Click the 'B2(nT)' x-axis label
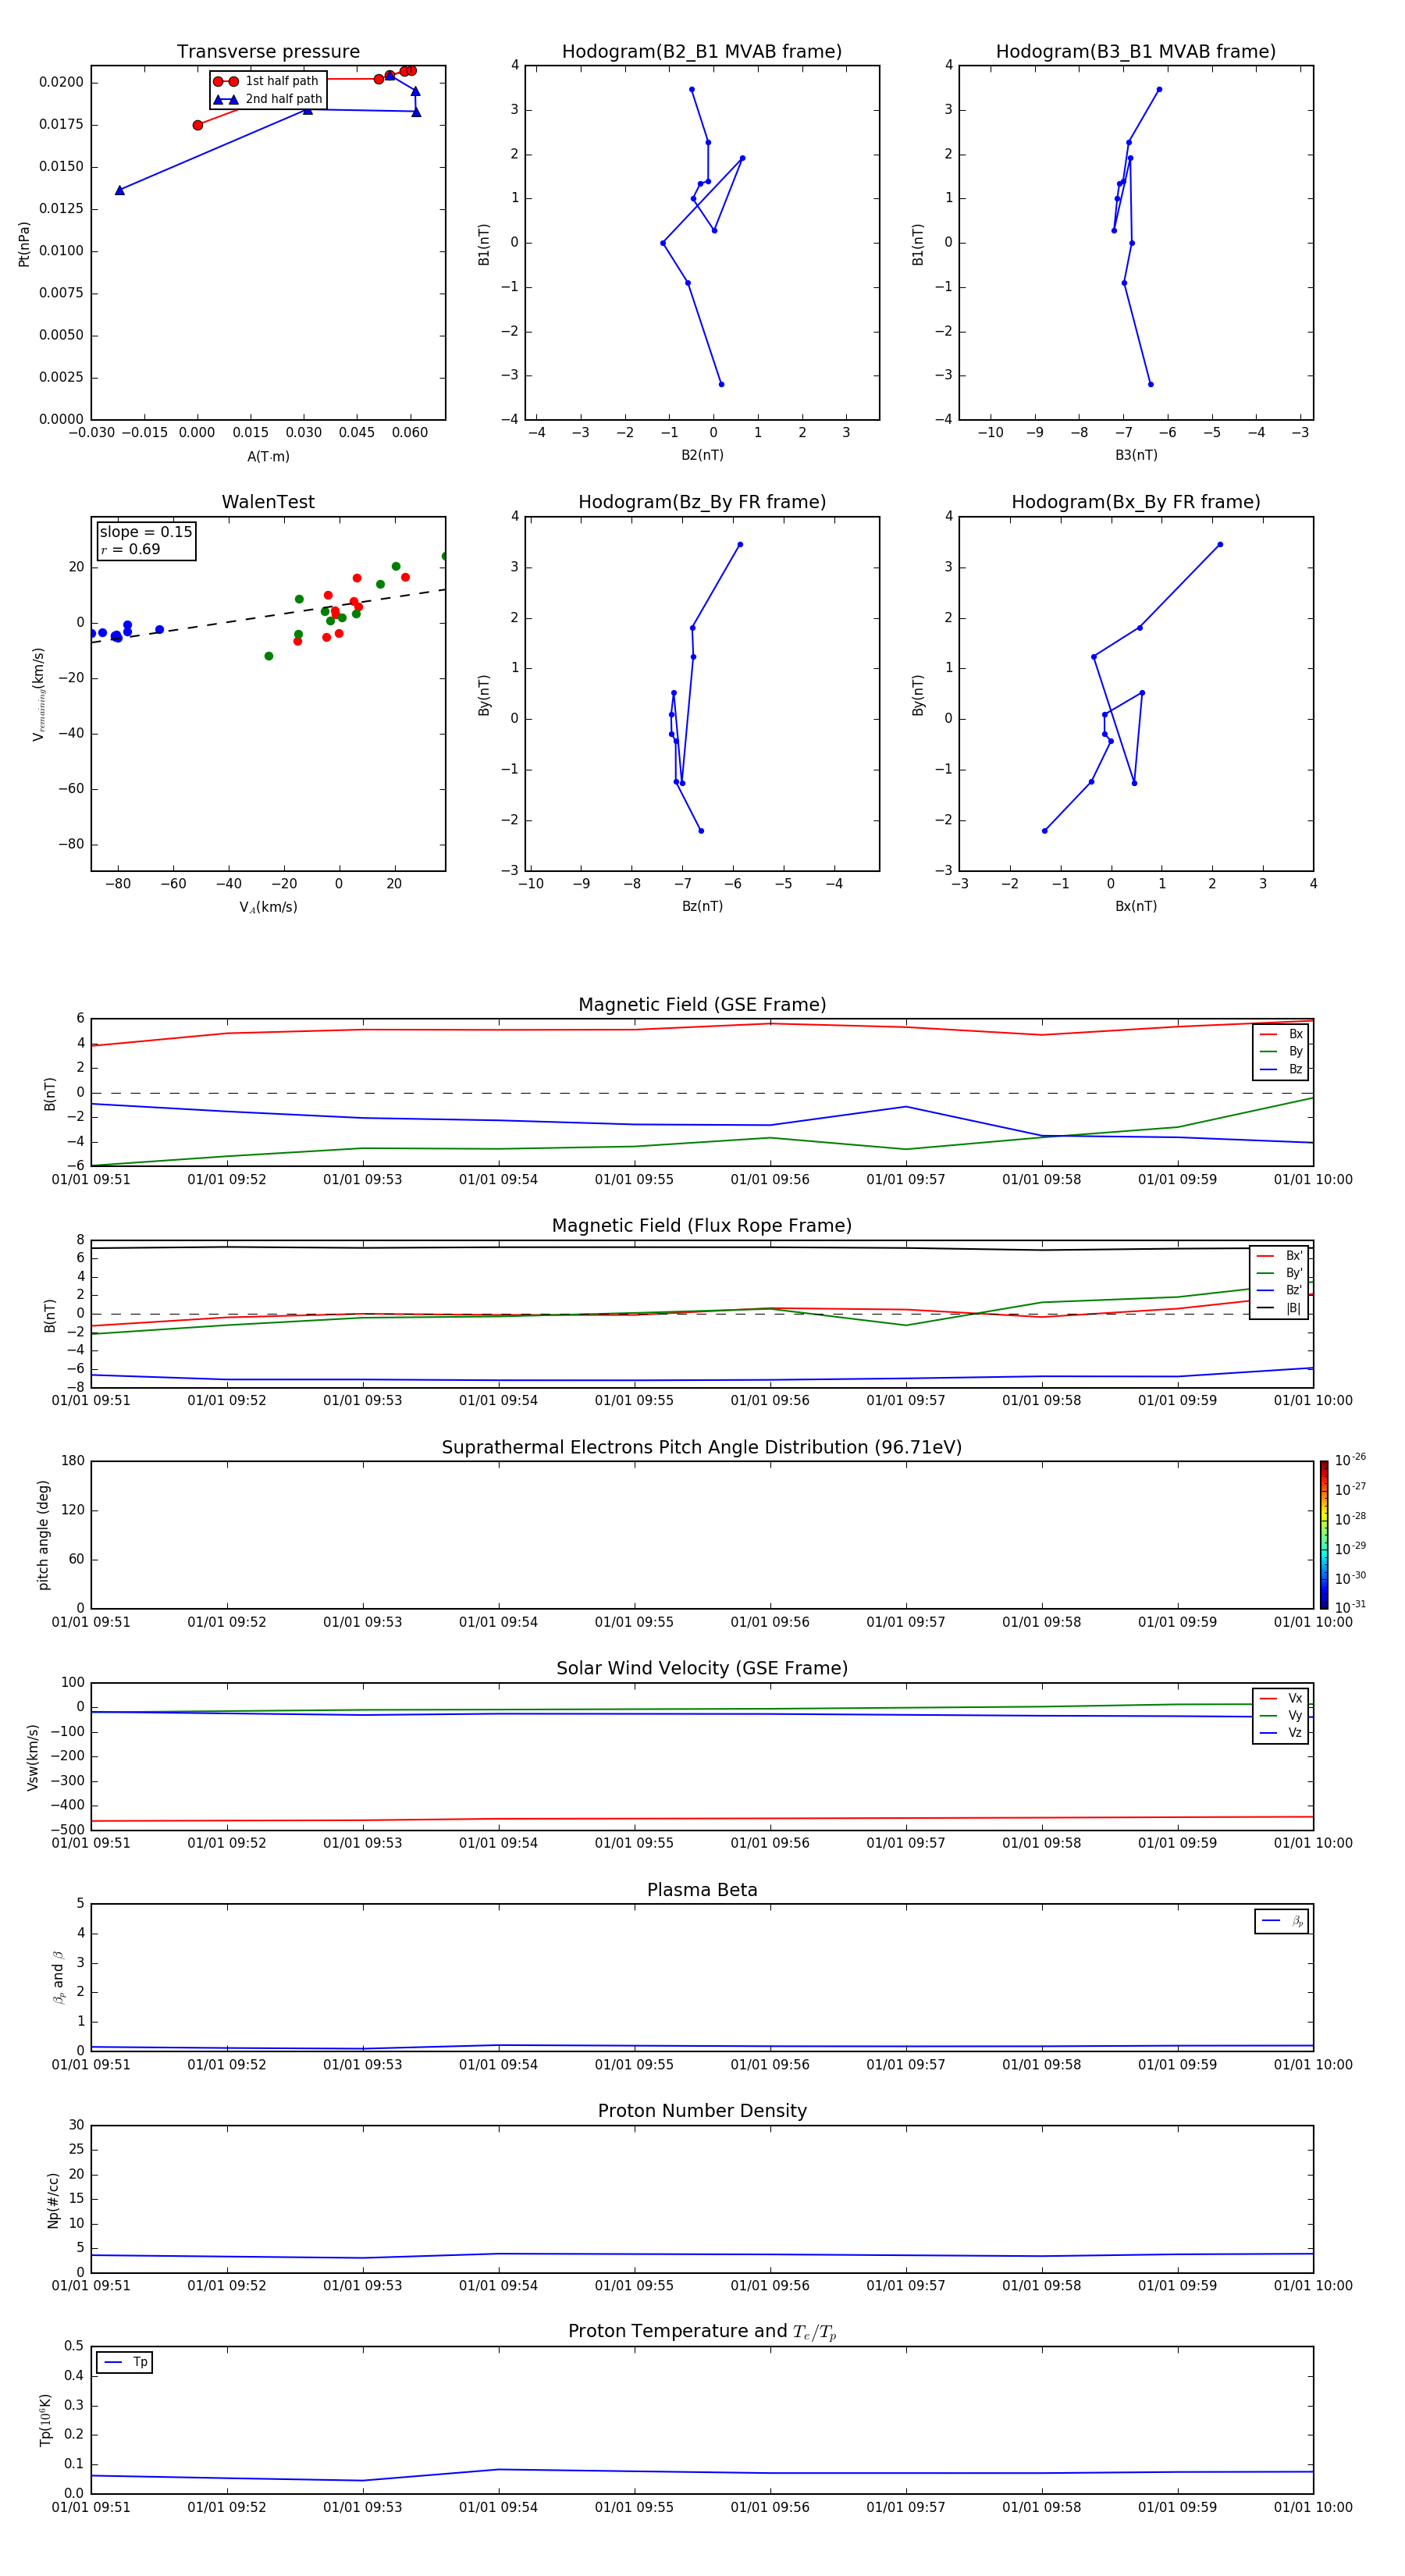 click(702, 455)
